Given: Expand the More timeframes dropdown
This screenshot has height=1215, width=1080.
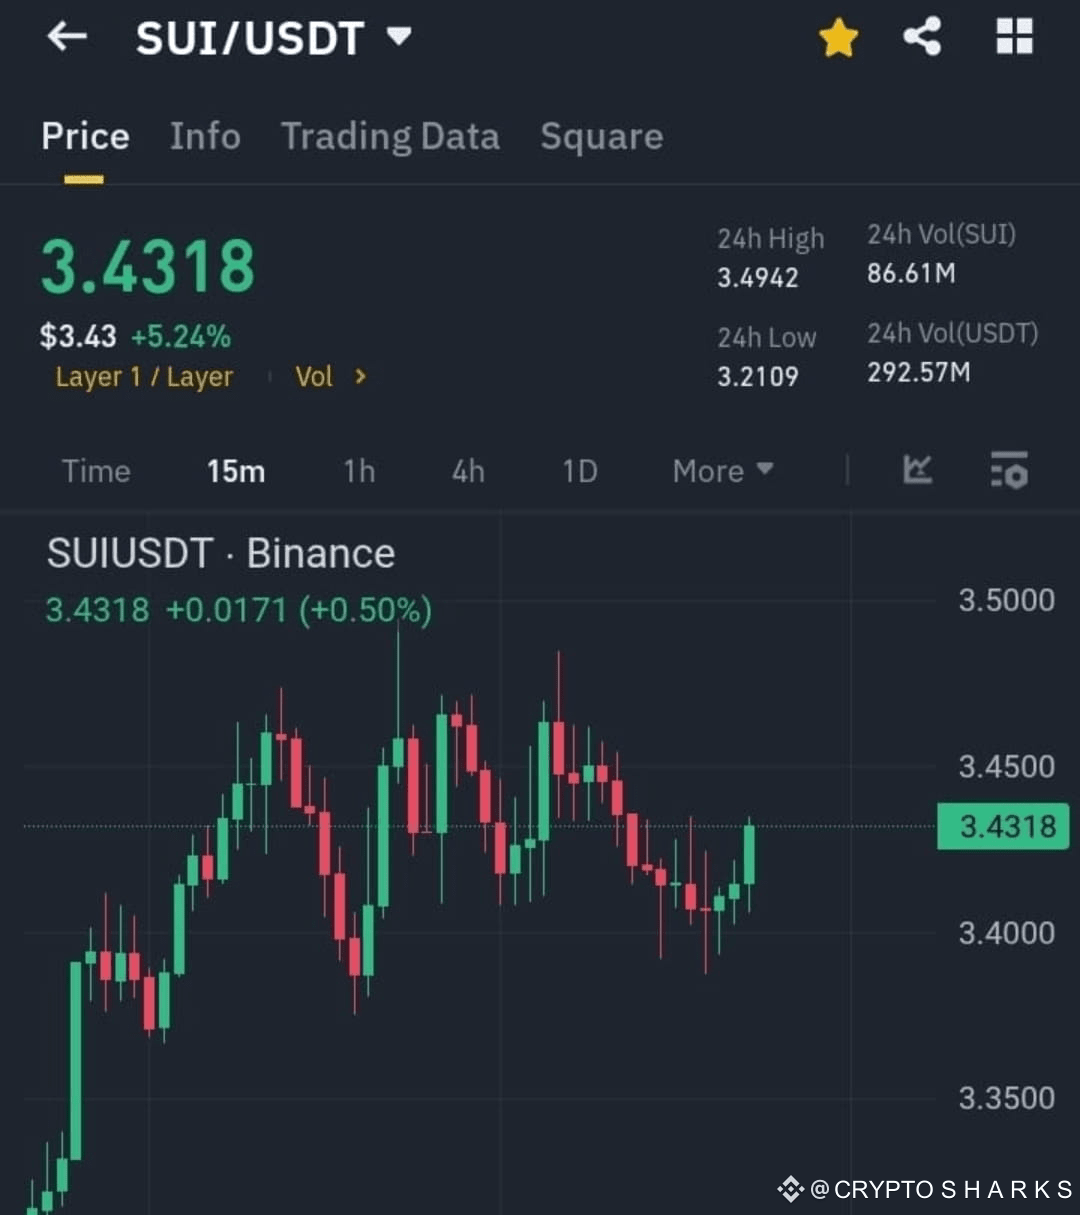Looking at the screenshot, I should pyautogui.click(x=722, y=470).
